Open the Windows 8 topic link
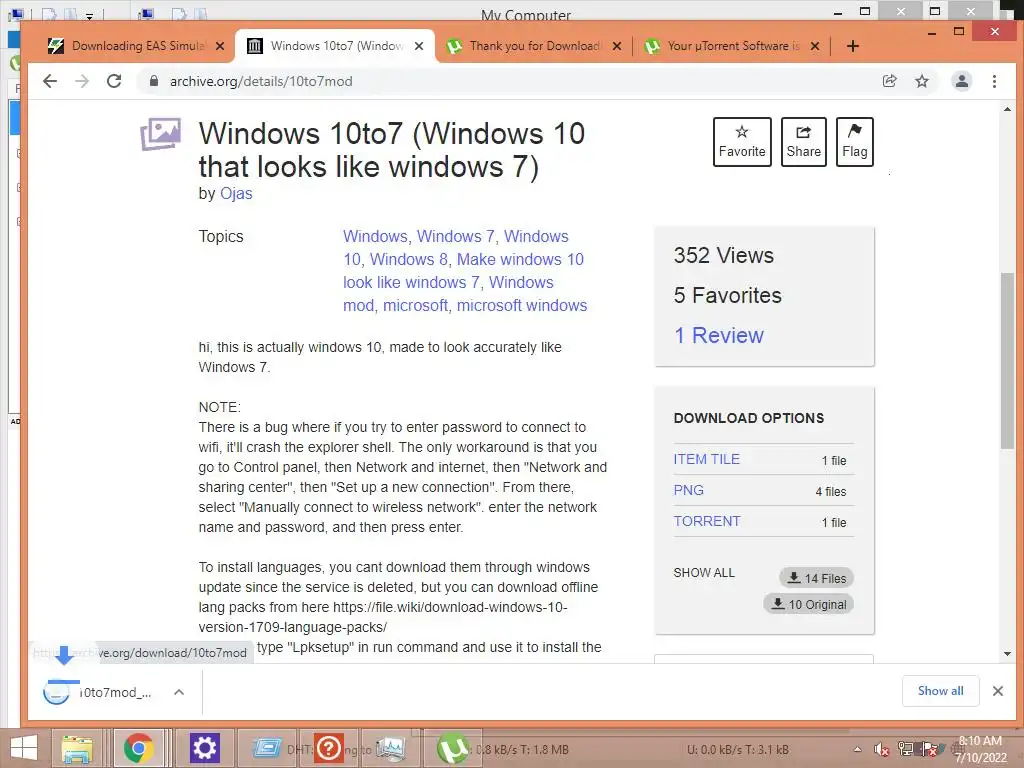Image resolution: width=1024 pixels, height=768 pixels. click(x=409, y=259)
